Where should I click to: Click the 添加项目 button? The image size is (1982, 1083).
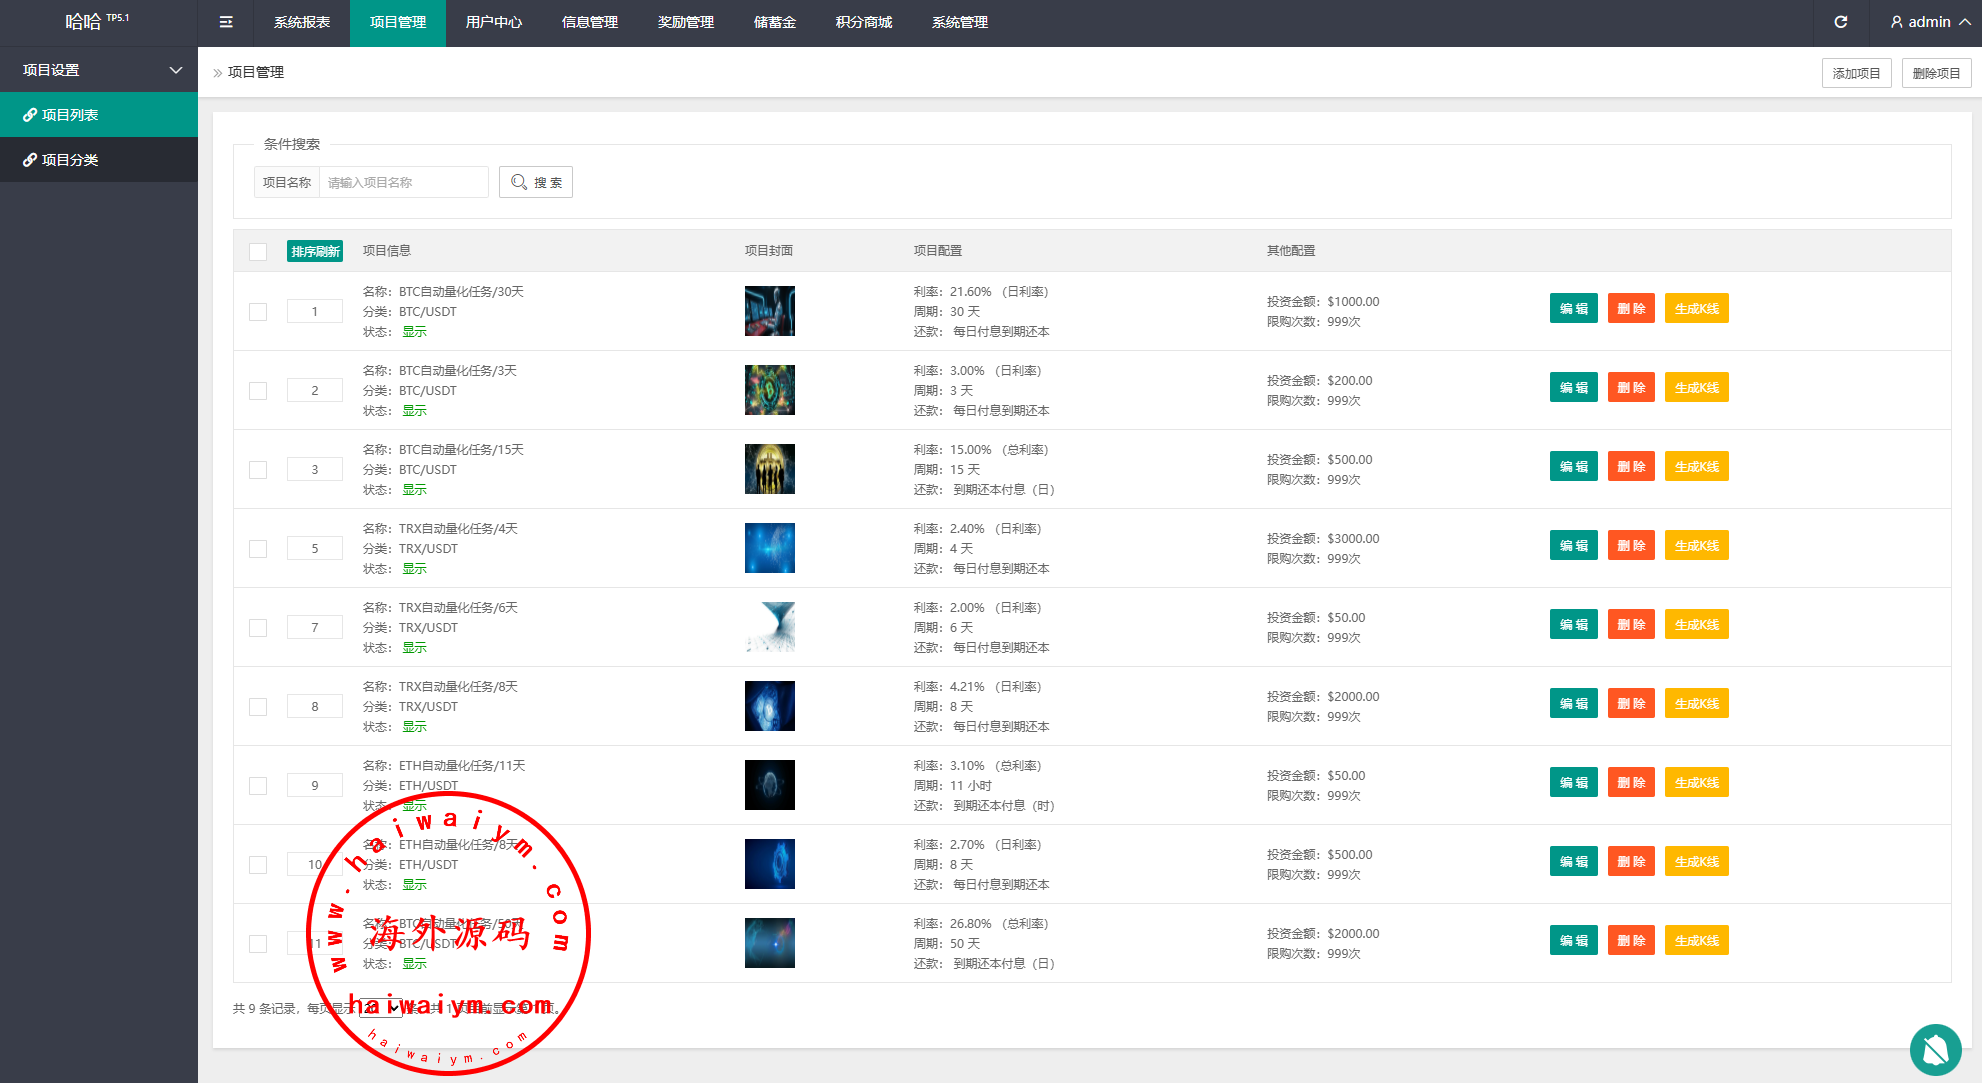(1856, 73)
